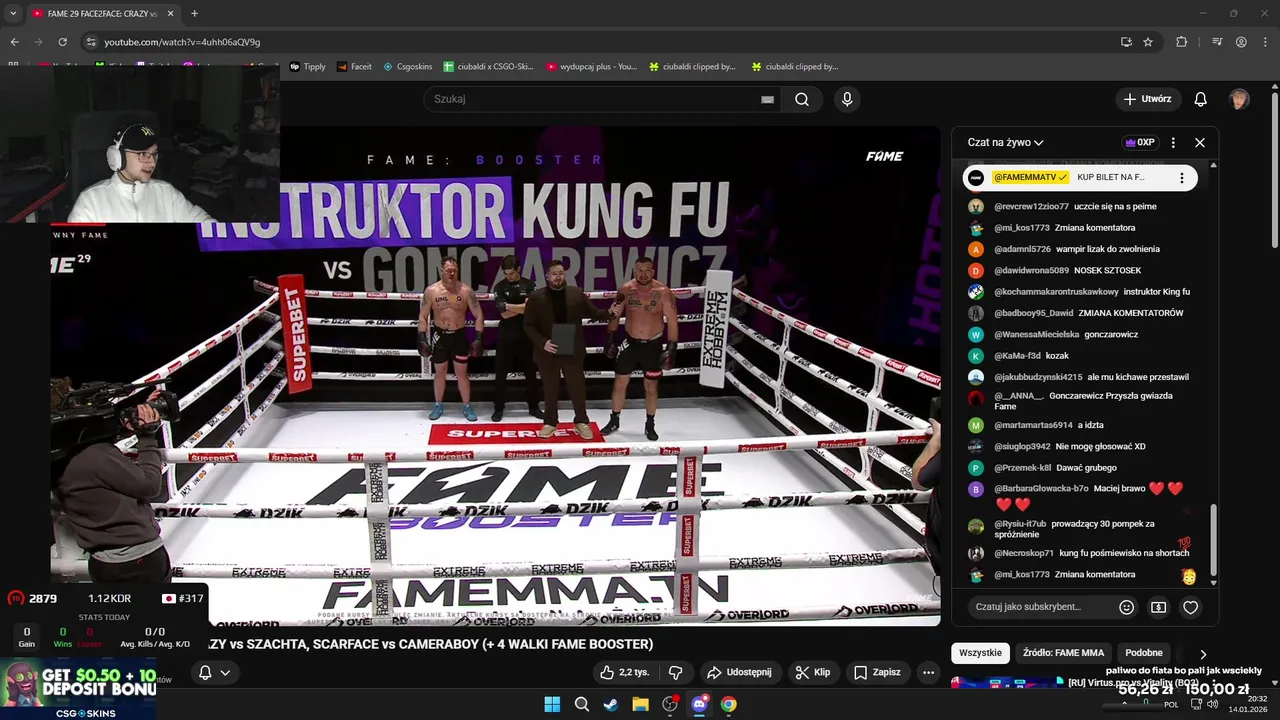Viewport: 1280px width, 720px height.
Task: Click the chat panel scrollbar
Action: tap(1215, 540)
